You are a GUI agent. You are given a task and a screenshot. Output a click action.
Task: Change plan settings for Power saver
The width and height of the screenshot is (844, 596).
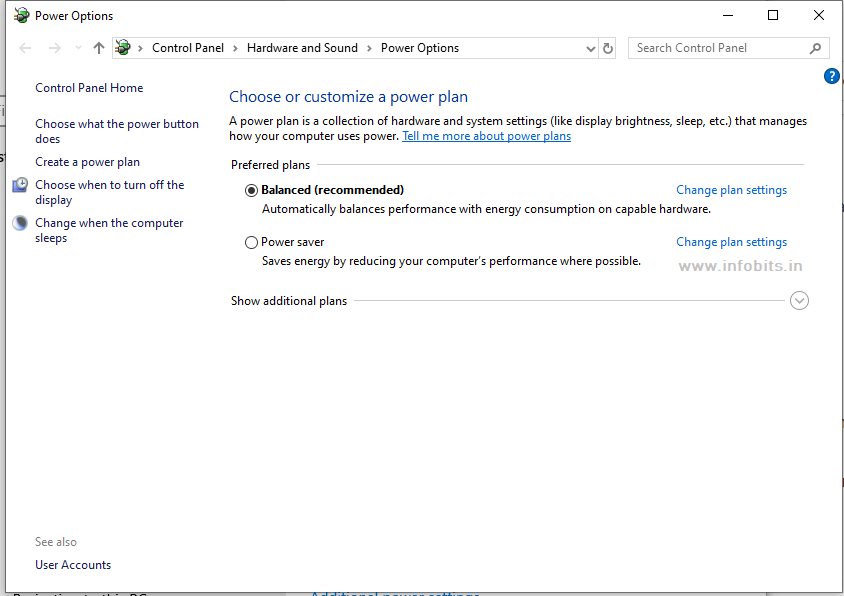point(732,242)
